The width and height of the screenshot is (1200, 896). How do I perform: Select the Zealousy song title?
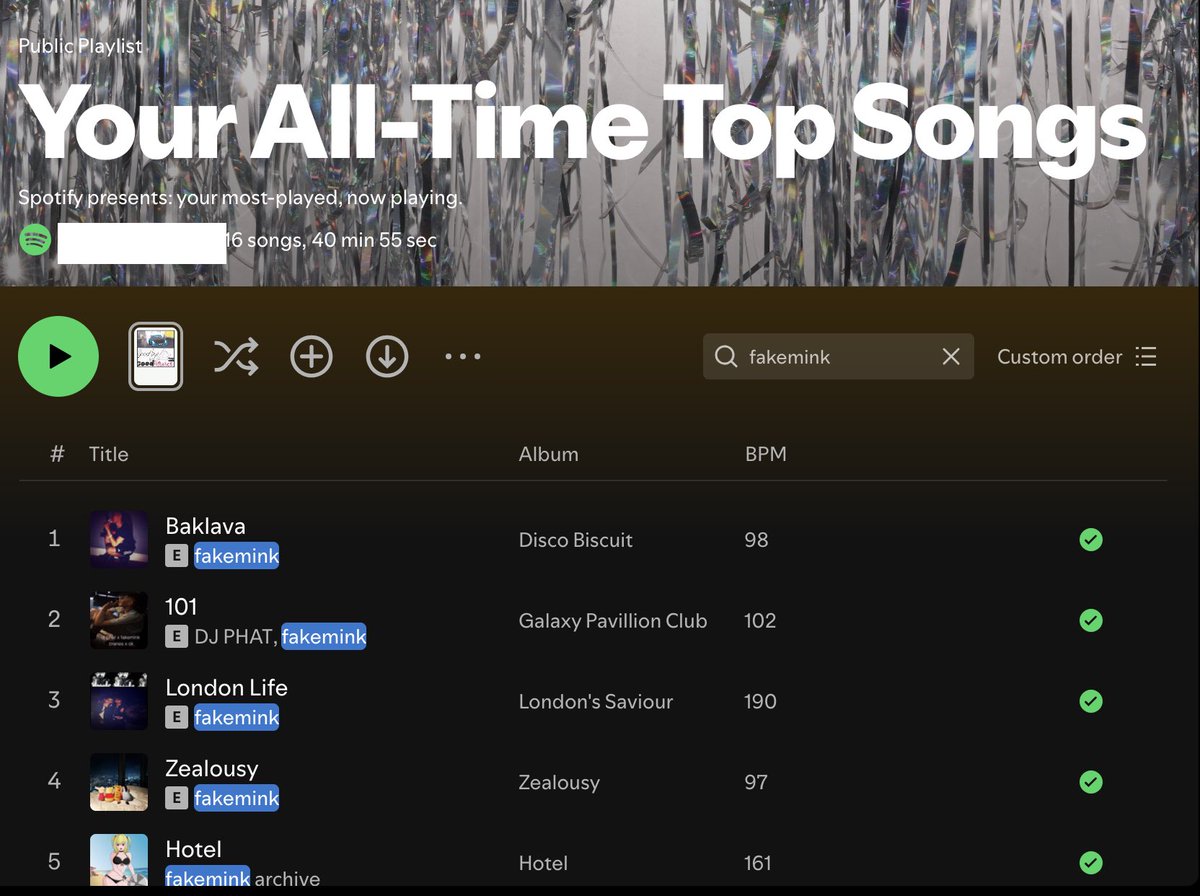point(212,769)
